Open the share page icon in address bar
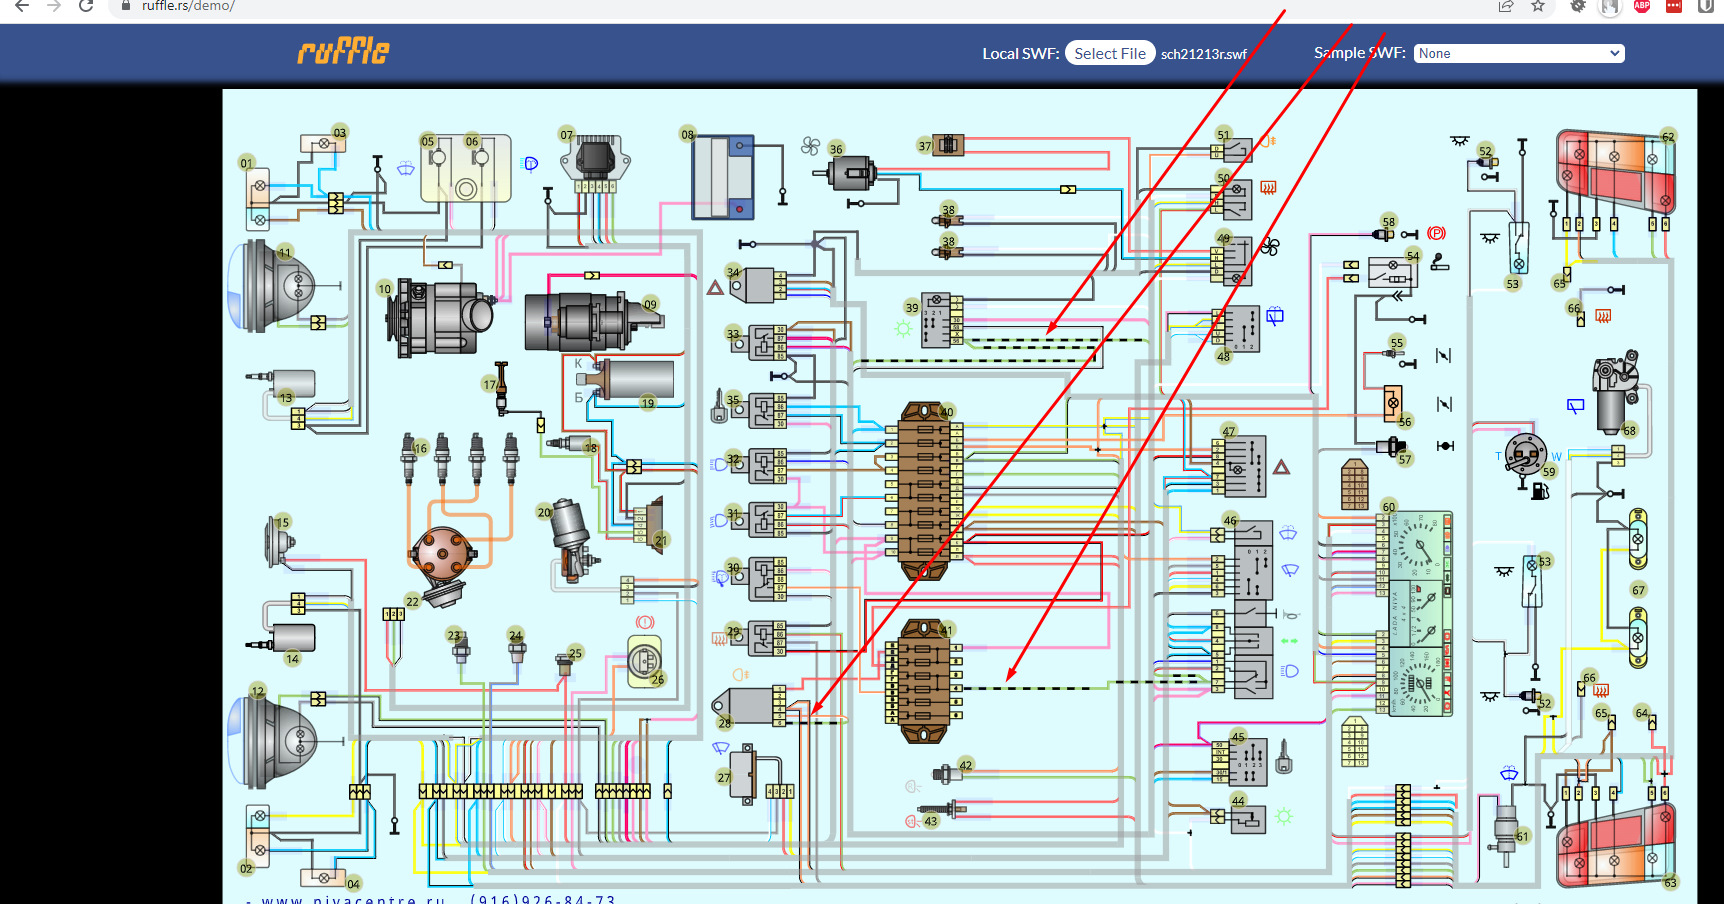This screenshot has width=1724, height=904. [1506, 6]
